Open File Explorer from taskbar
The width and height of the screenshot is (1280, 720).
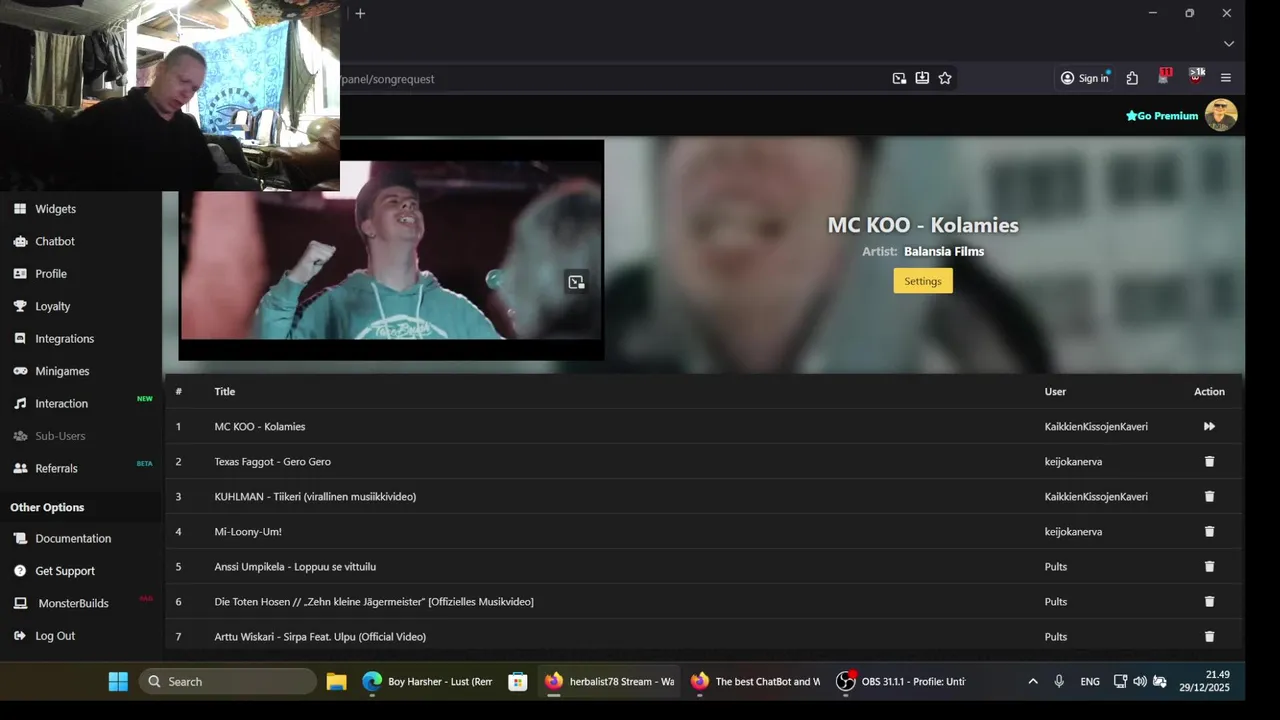pyautogui.click(x=336, y=681)
